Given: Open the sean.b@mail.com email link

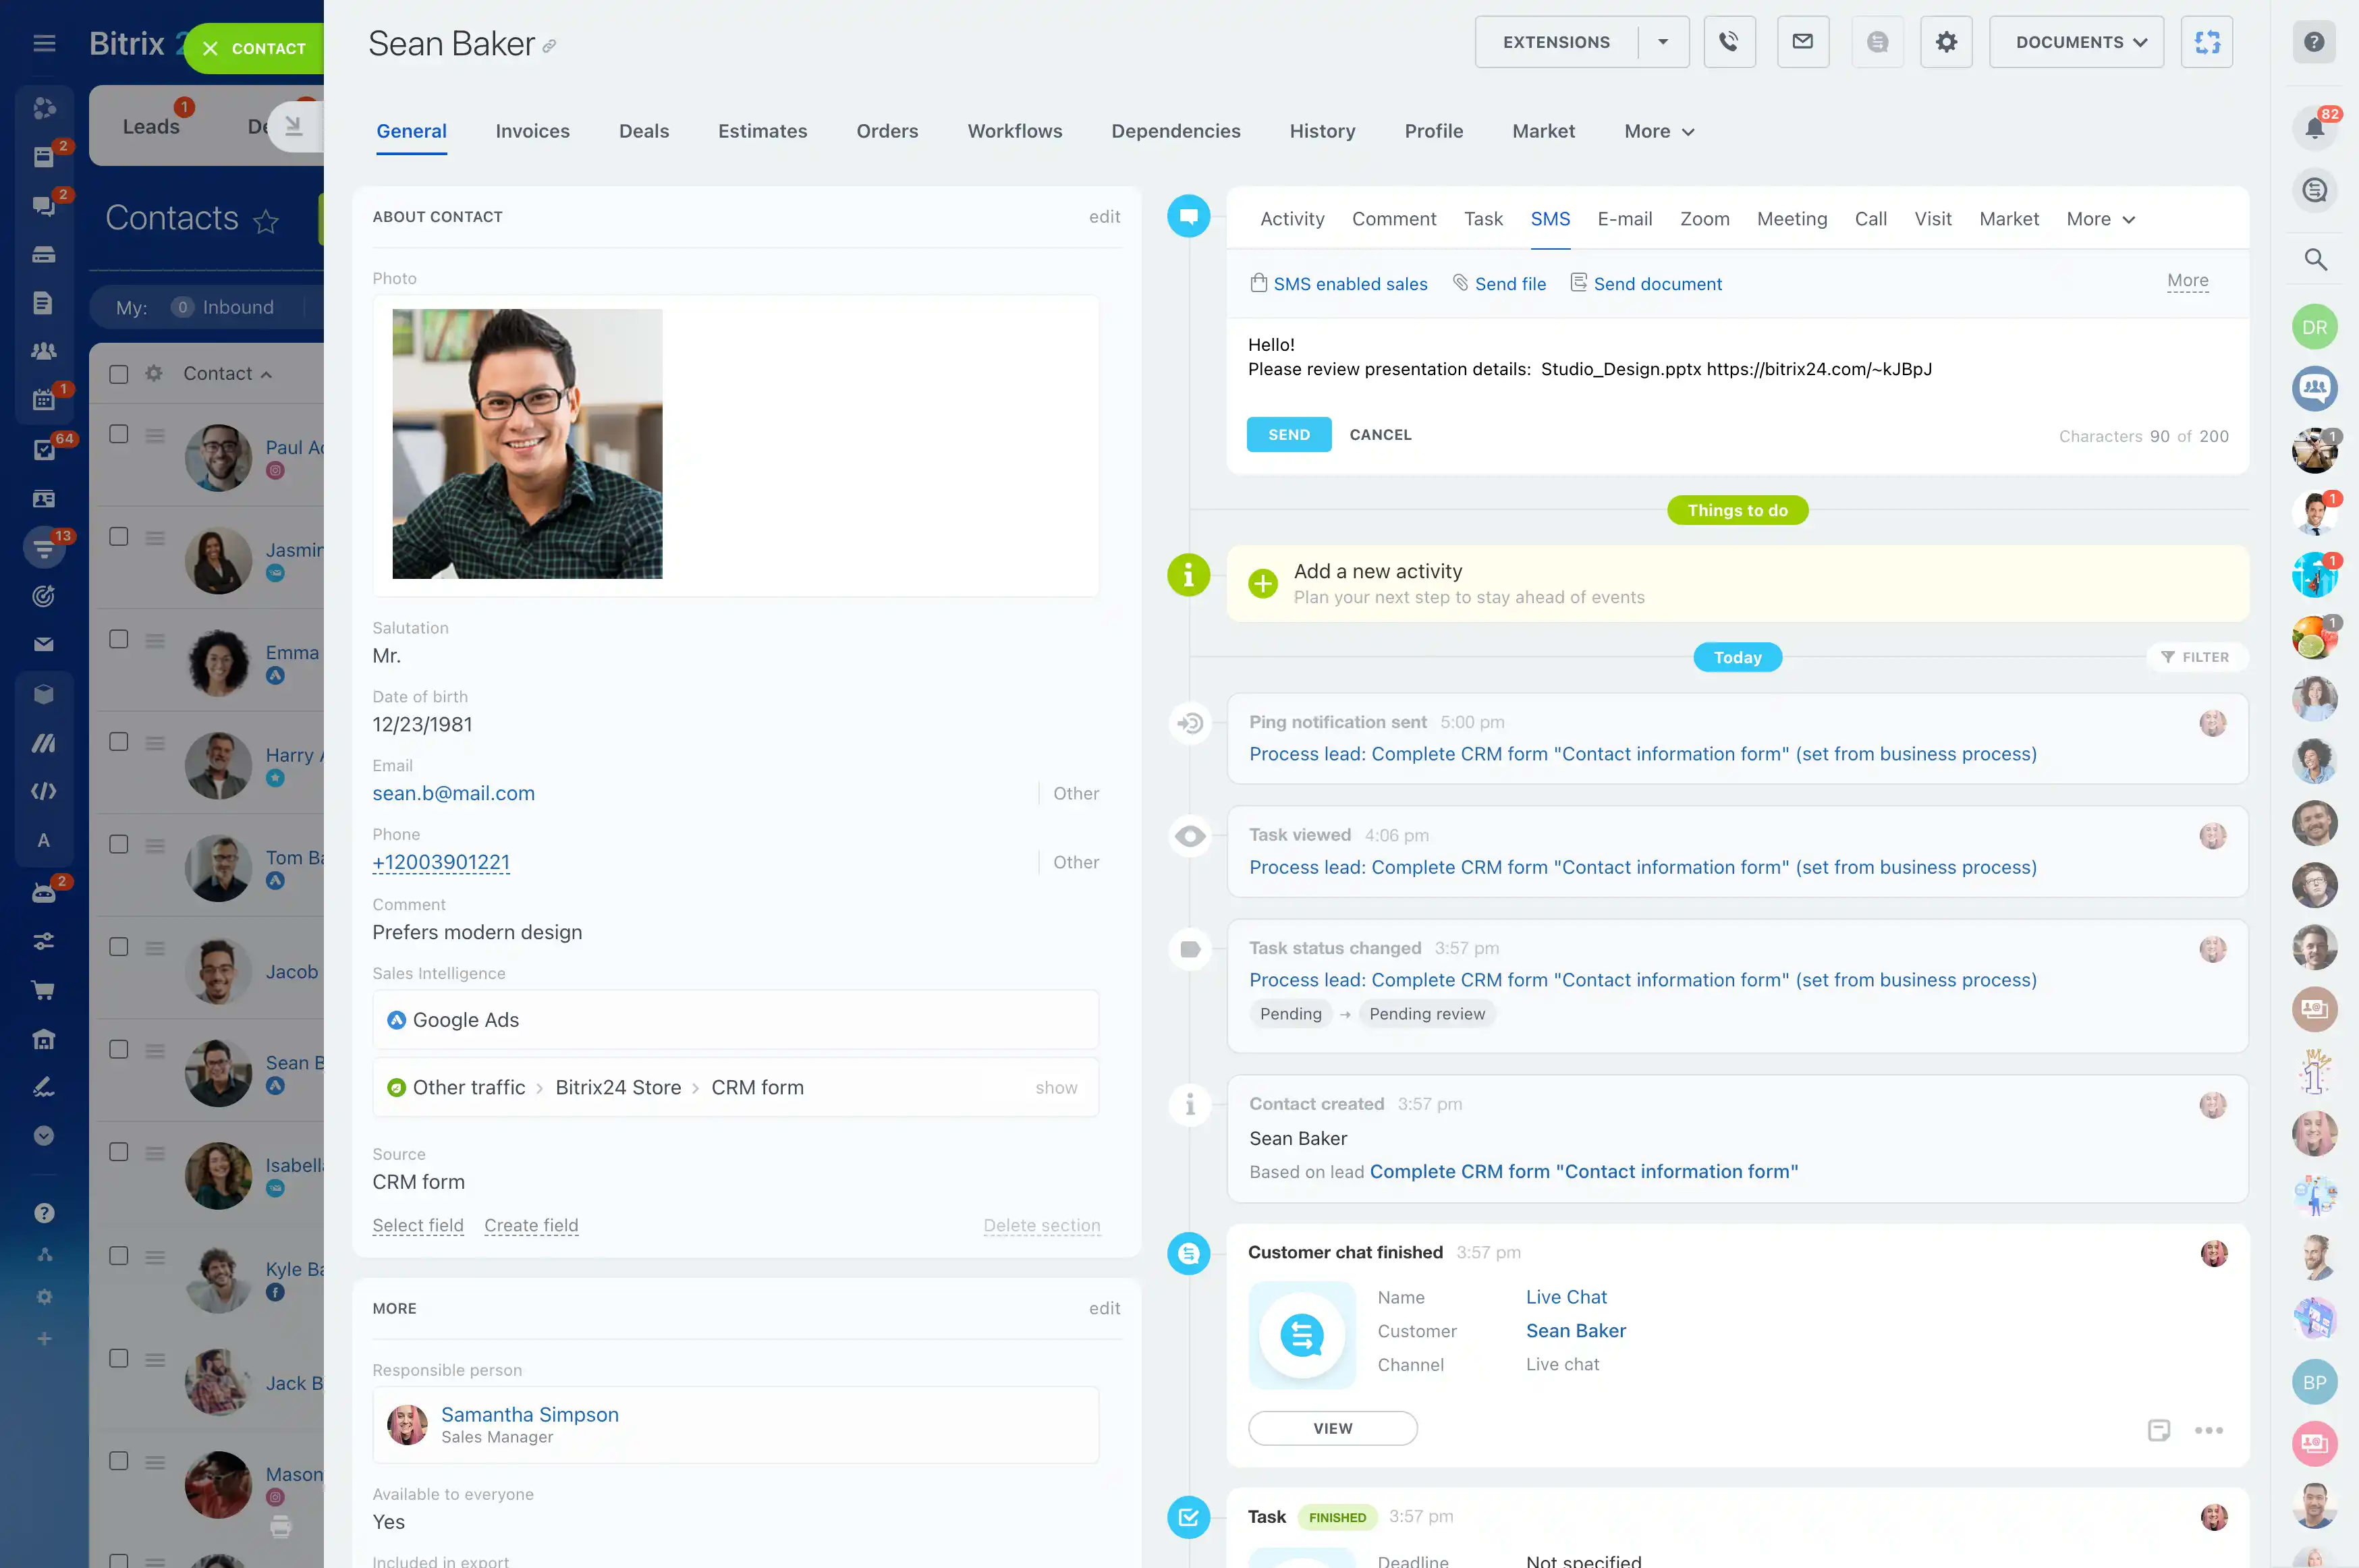Looking at the screenshot, I should pyautogui.click(x=453, y=793).
